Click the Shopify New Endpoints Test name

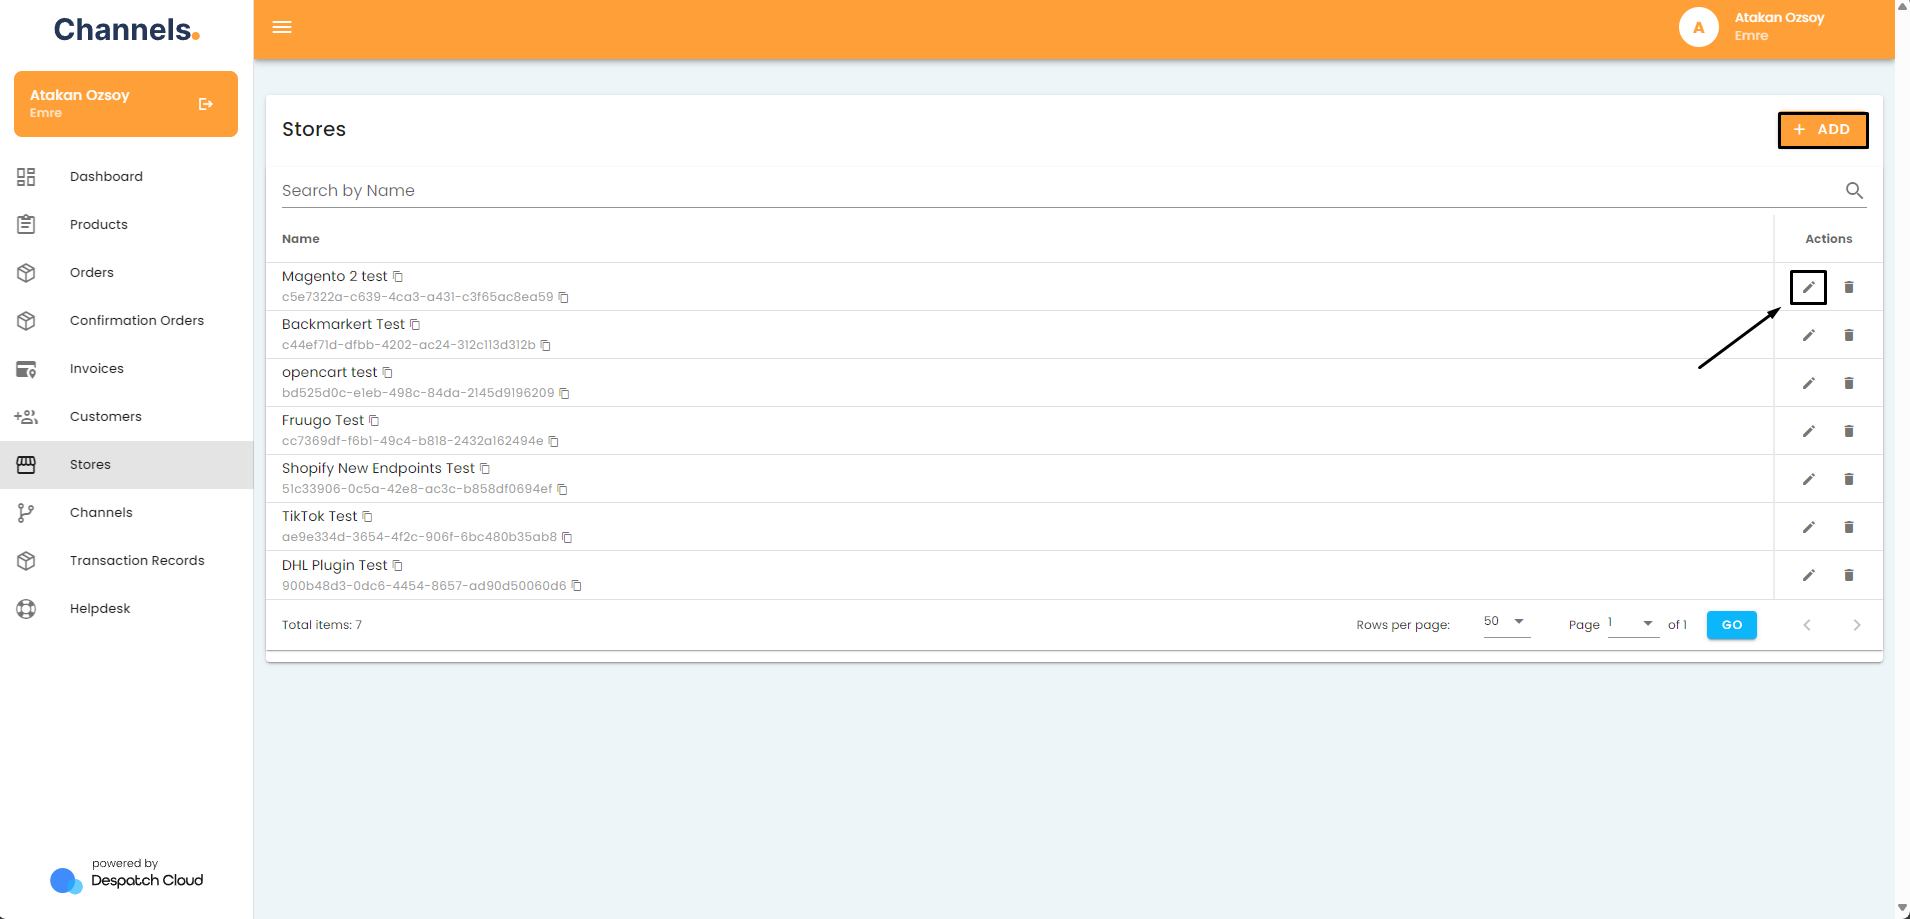378,469
